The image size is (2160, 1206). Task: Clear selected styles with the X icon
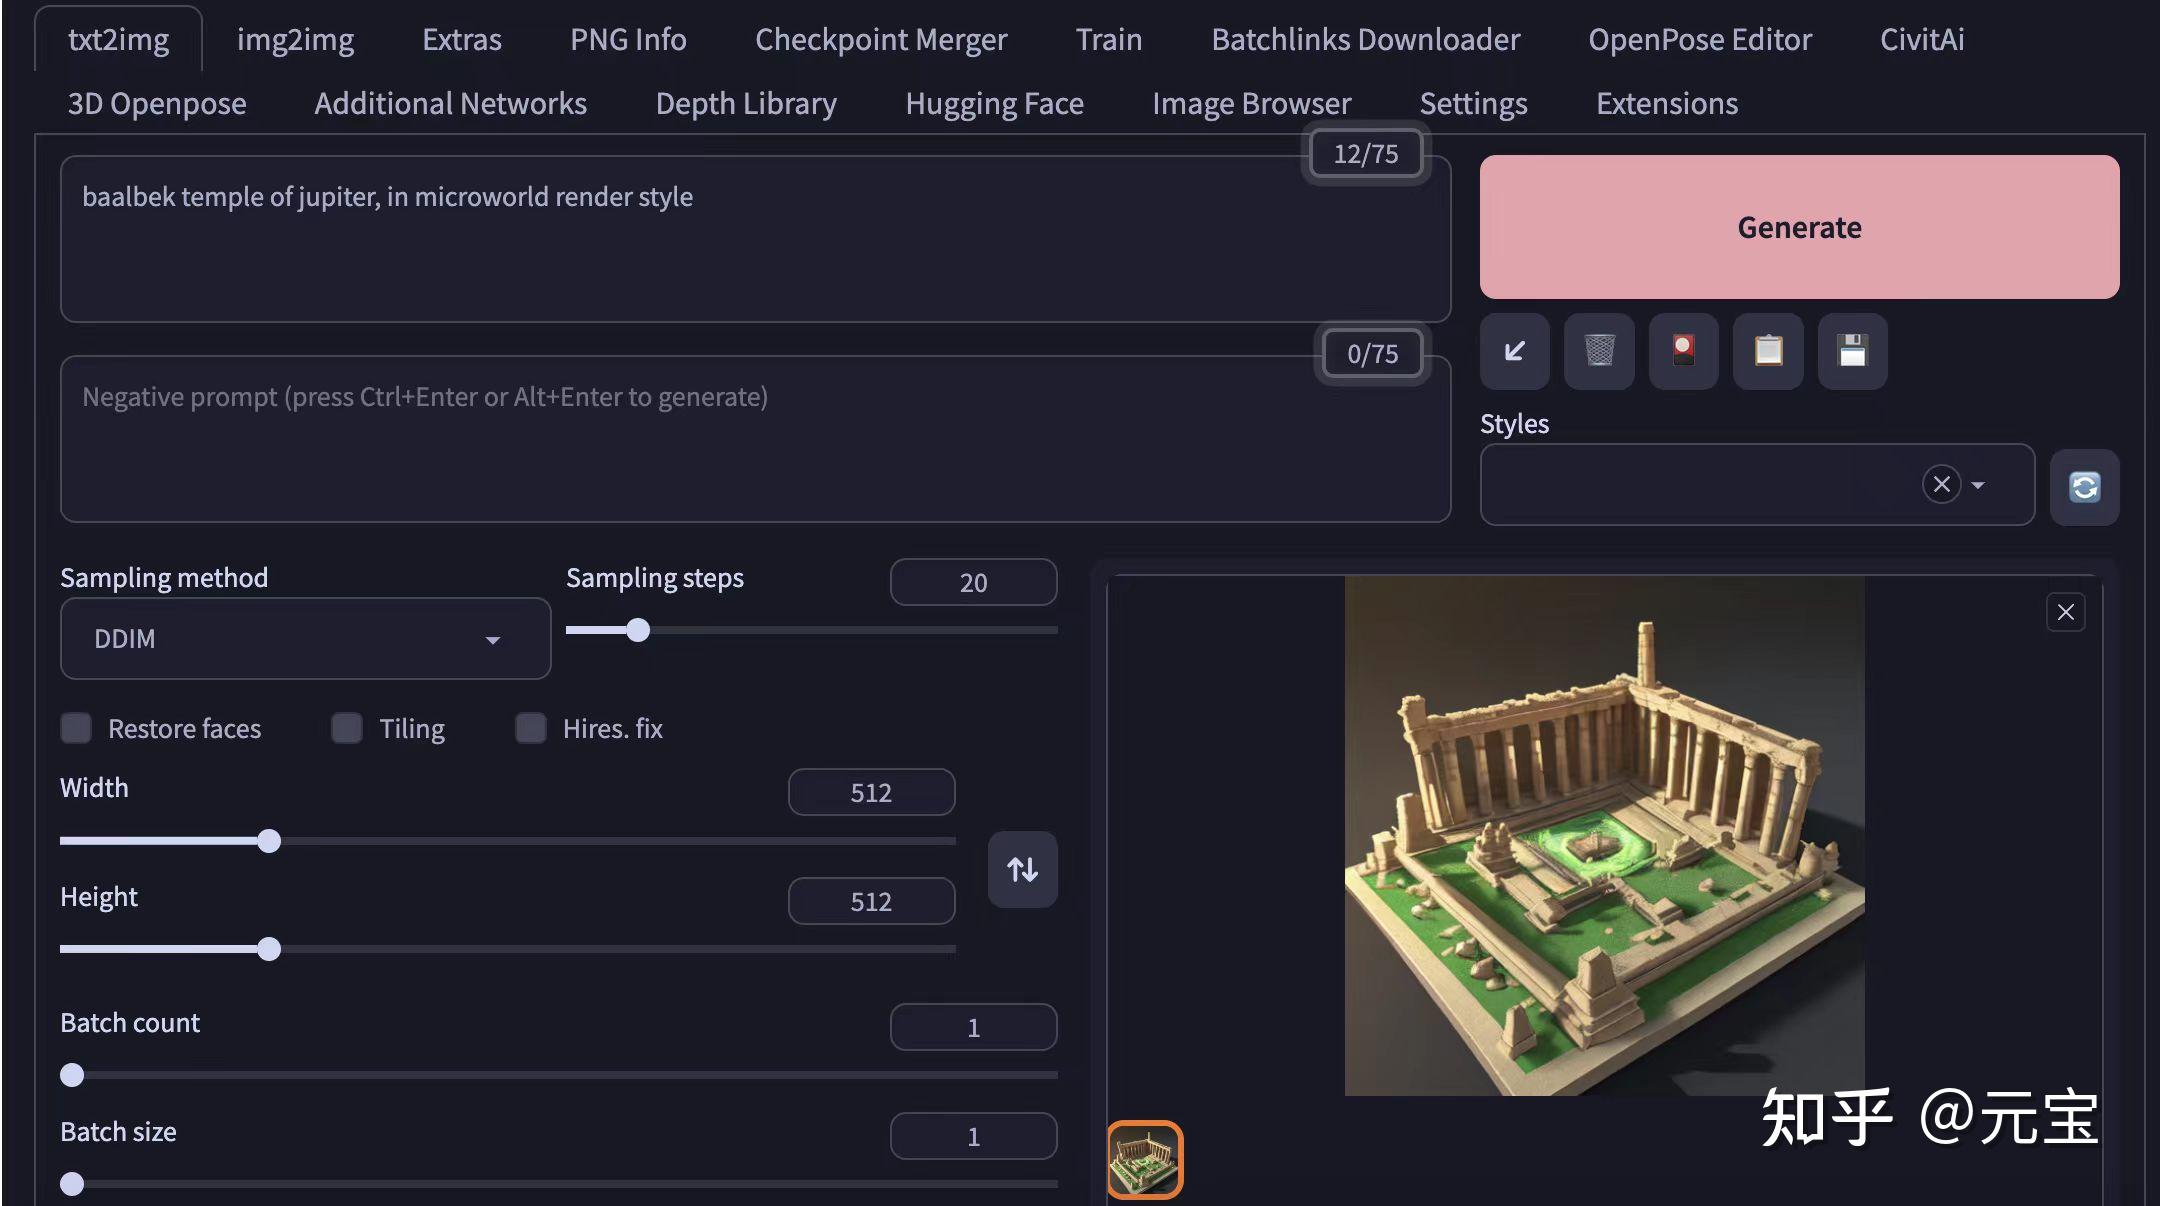pos(1941,485)
